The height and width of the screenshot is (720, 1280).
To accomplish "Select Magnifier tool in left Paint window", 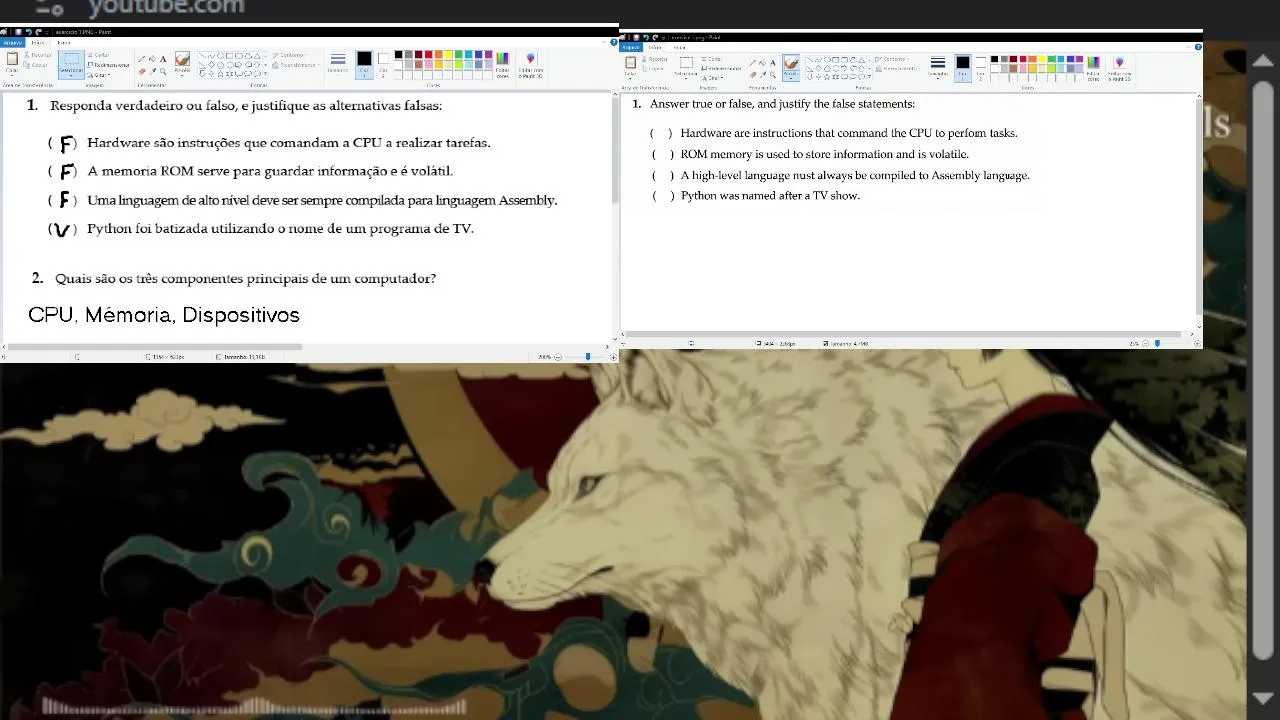I will [x=163, y=71].
